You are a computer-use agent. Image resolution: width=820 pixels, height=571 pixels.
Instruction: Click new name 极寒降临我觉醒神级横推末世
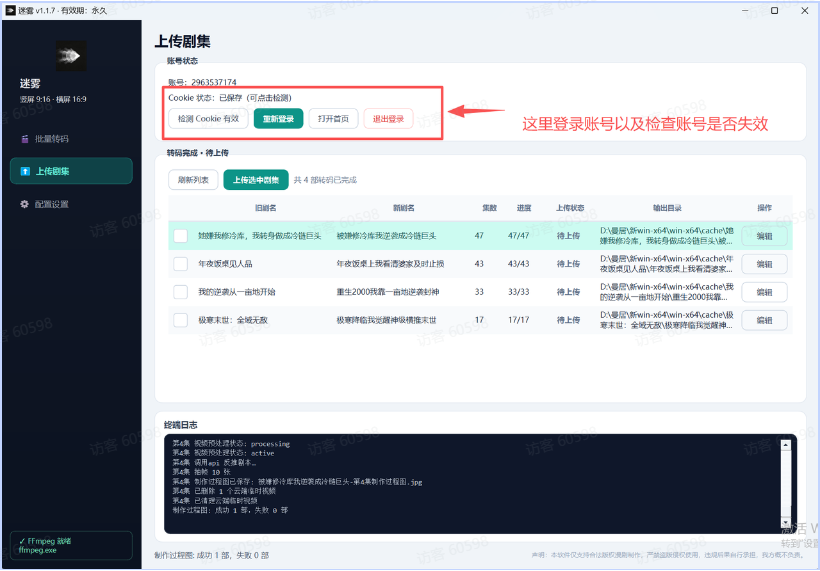386,320
